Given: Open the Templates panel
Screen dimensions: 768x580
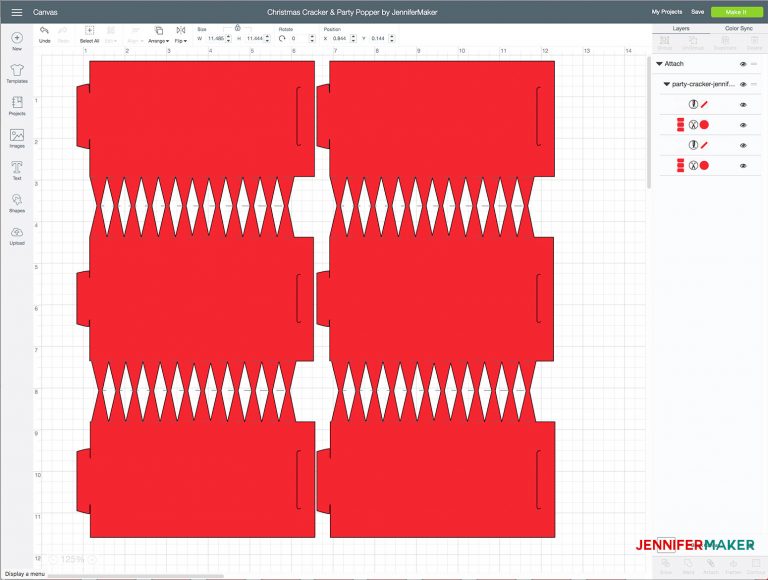Looking at the screenshot, I should pos(17,73).
